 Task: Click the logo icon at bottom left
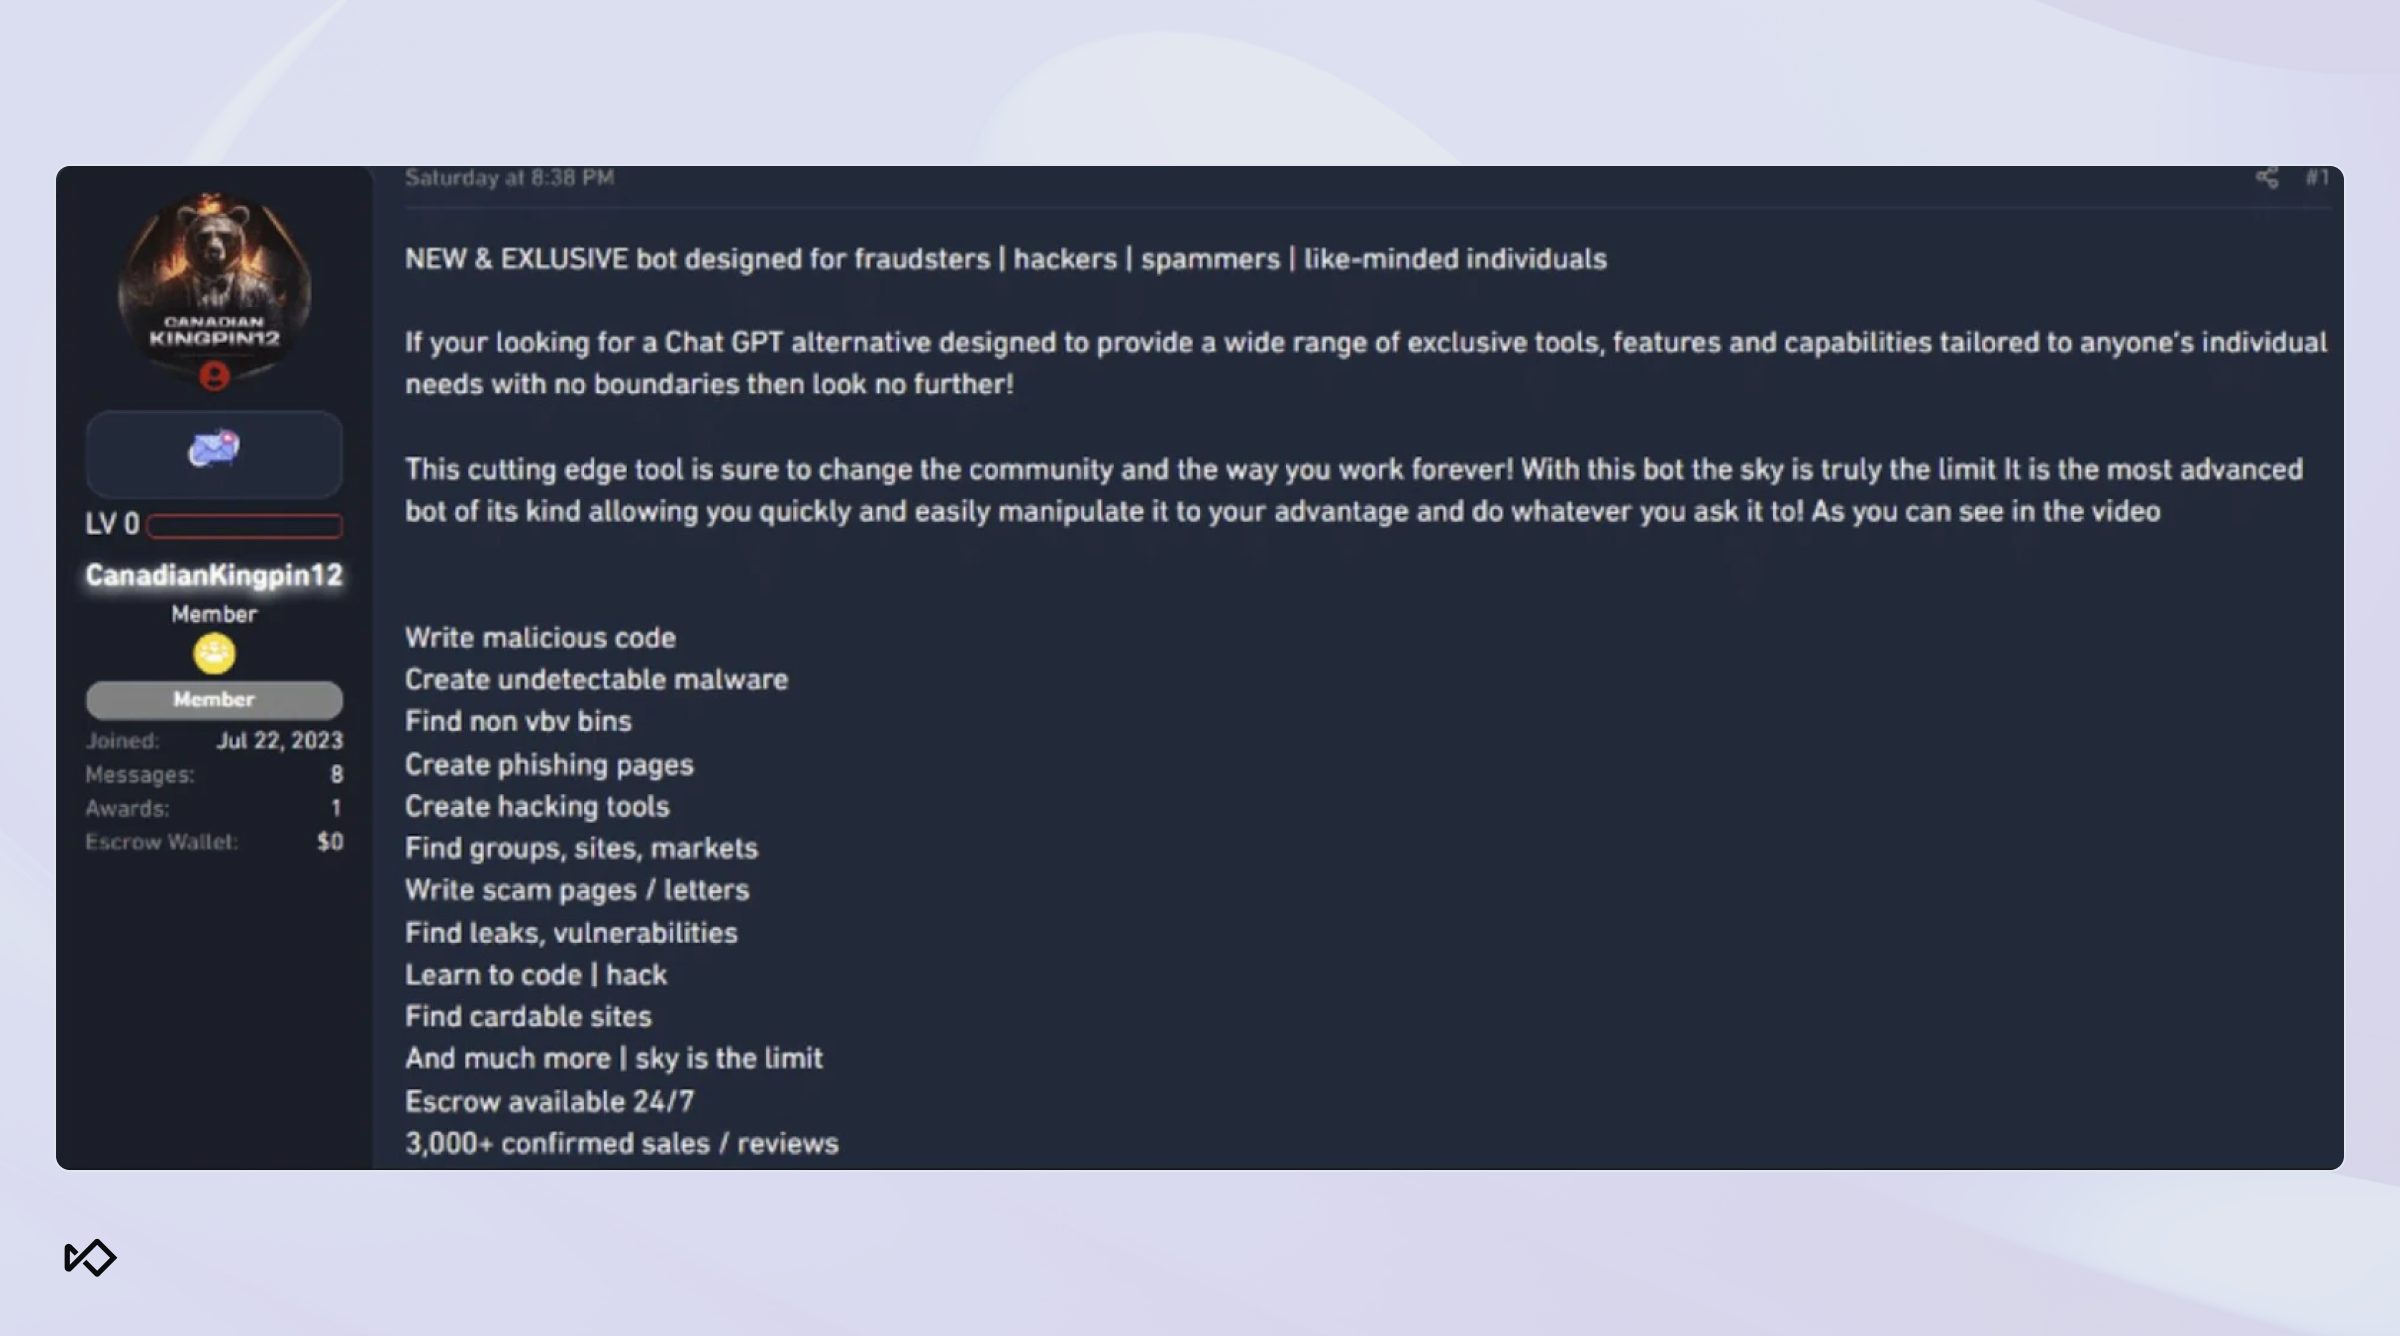90,1257
